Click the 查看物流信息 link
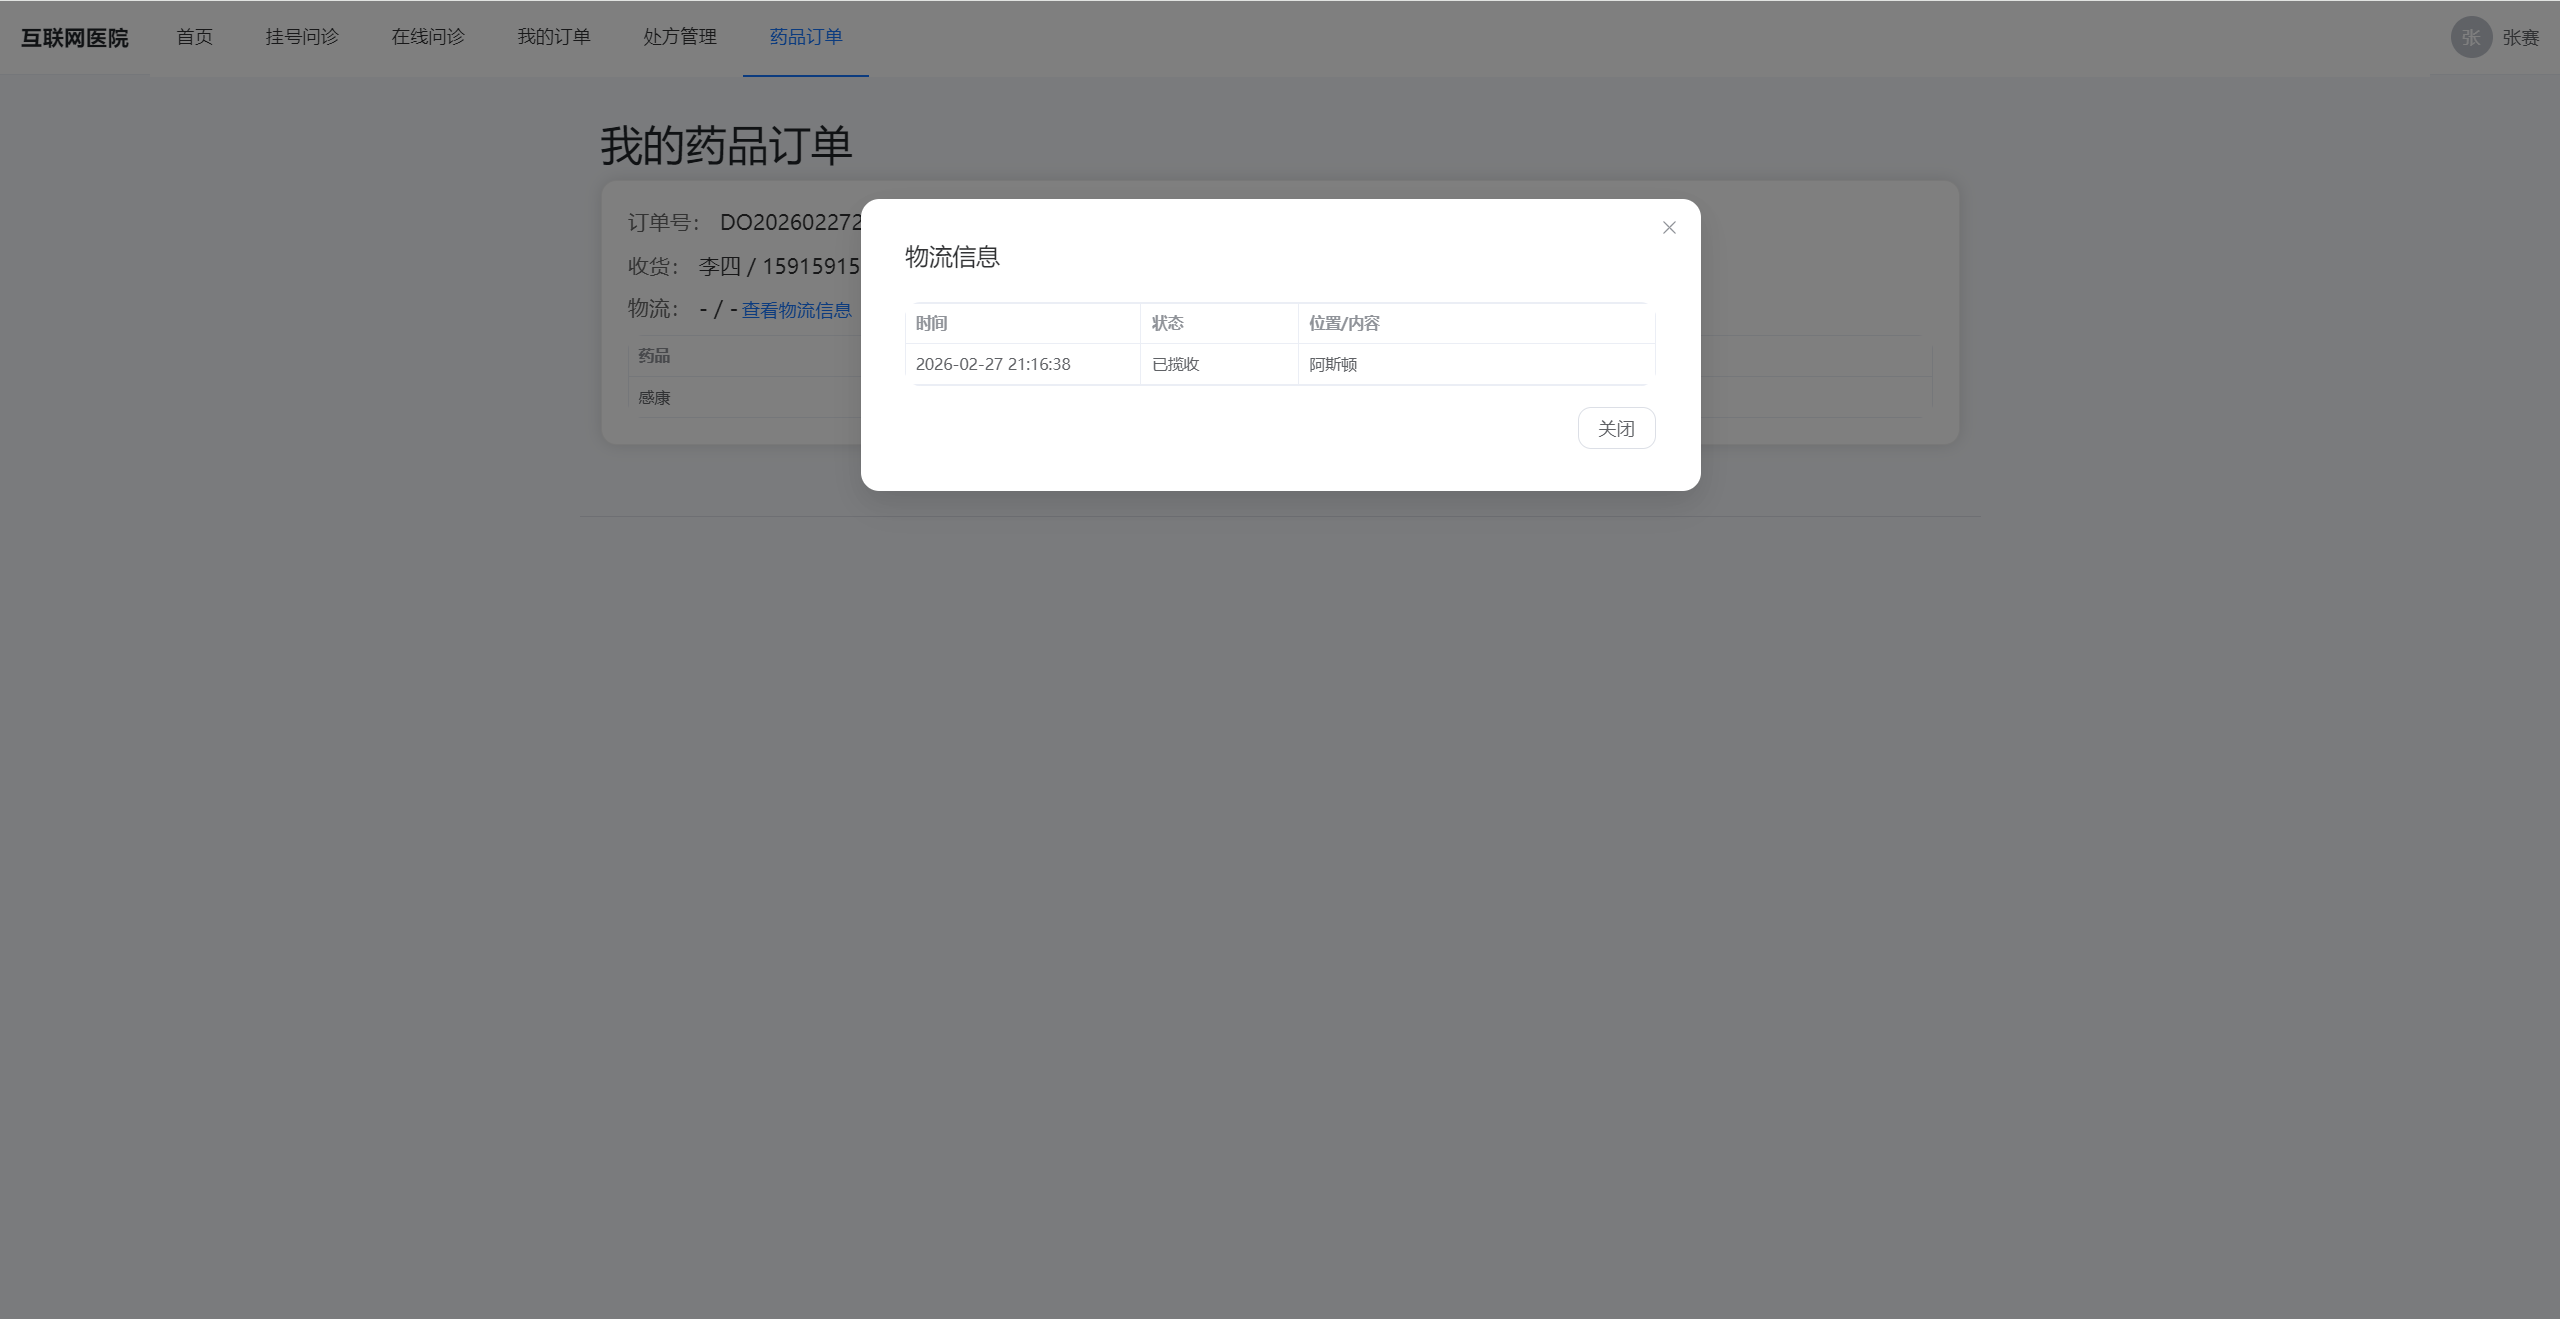 (x=796, y=310)
